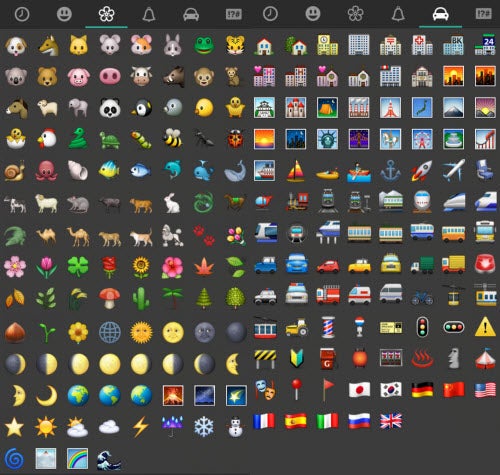Pick the honeybee emoji
Image resolution: width=500 pixels, height=475 pixels.
tap(172, 138)
